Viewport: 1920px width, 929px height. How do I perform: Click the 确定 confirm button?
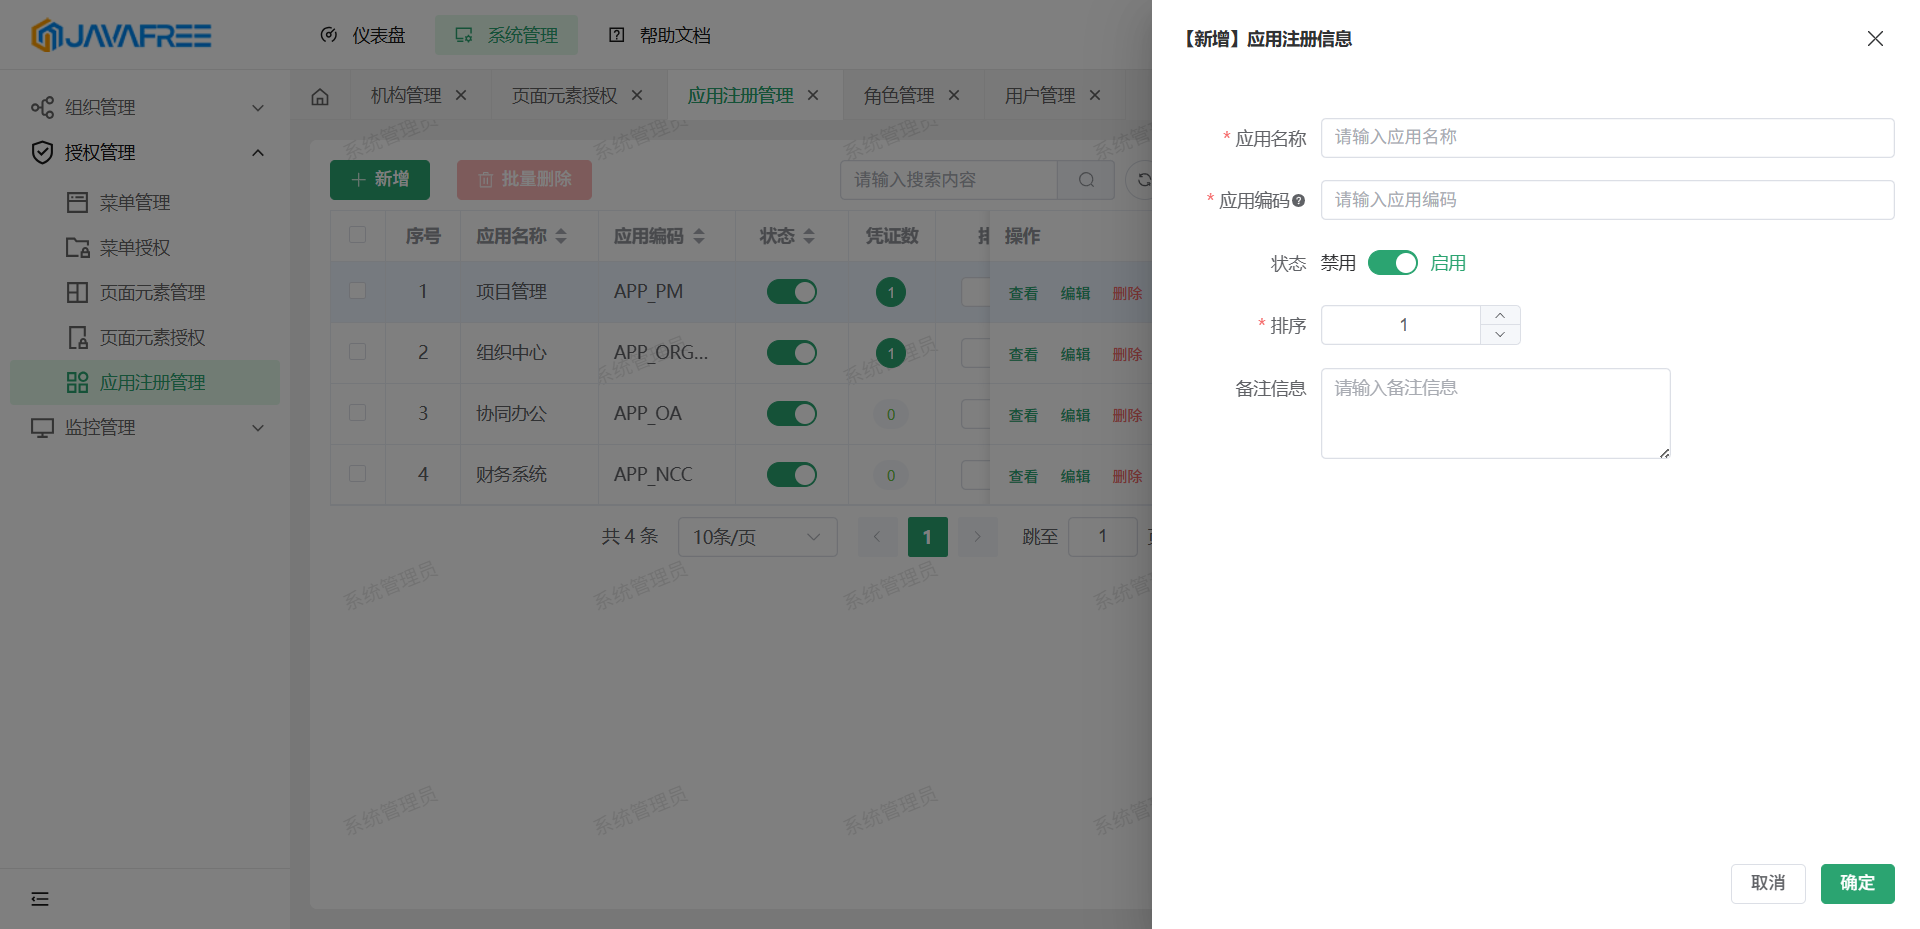pyautogui.click(x=1857, y=883)
